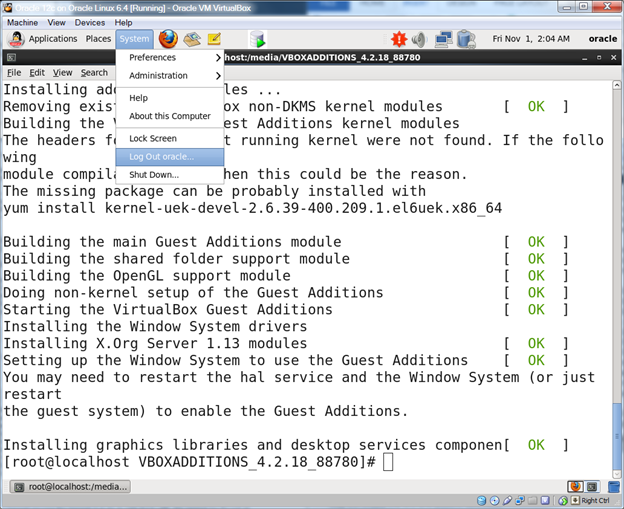Launch Firefox from the top panel

[x=168, y=39]
